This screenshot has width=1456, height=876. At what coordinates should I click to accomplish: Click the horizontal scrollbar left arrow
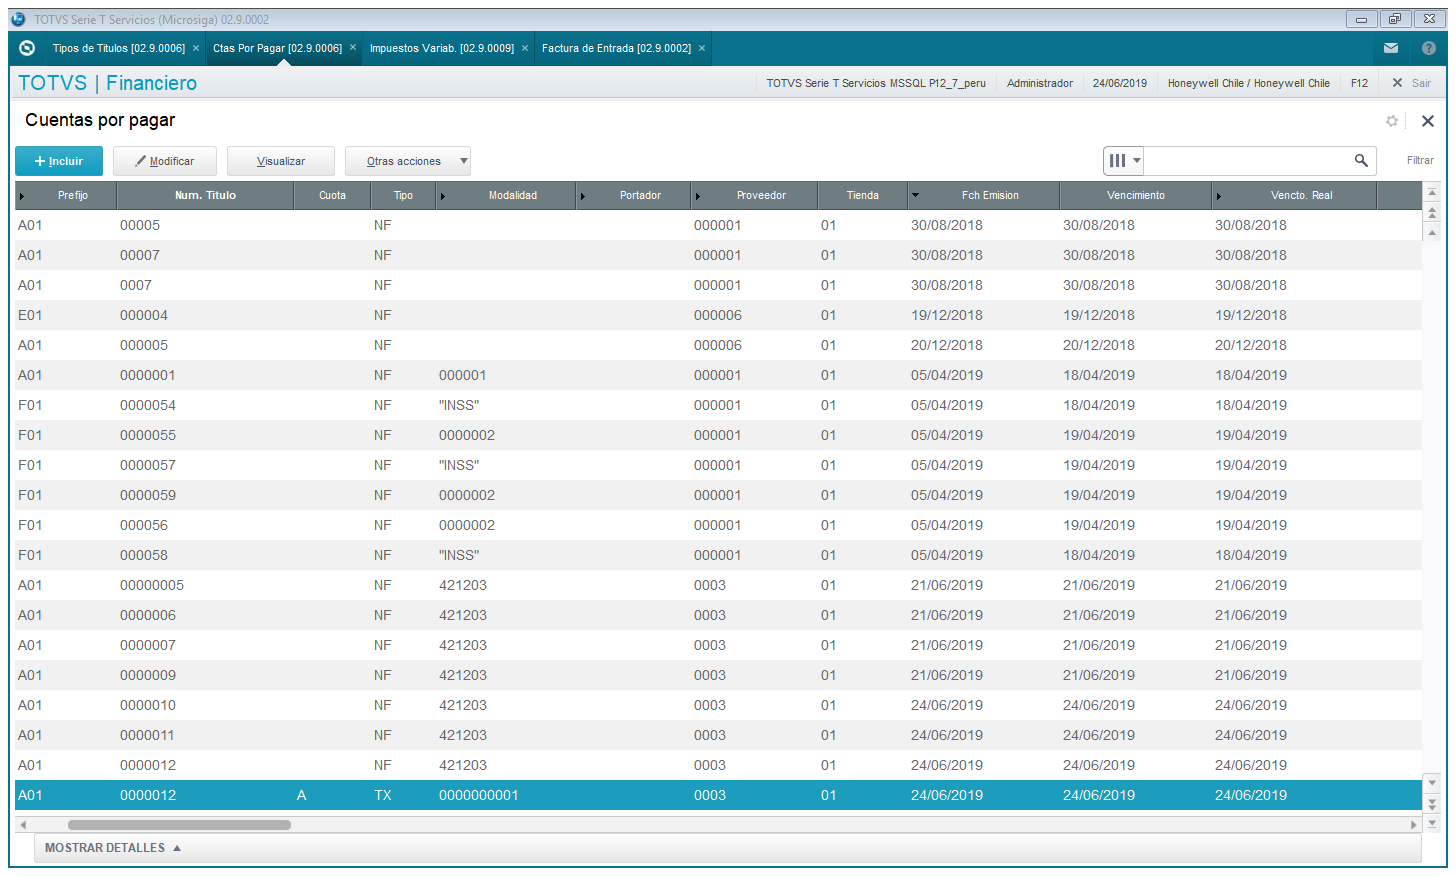(23, 825)
